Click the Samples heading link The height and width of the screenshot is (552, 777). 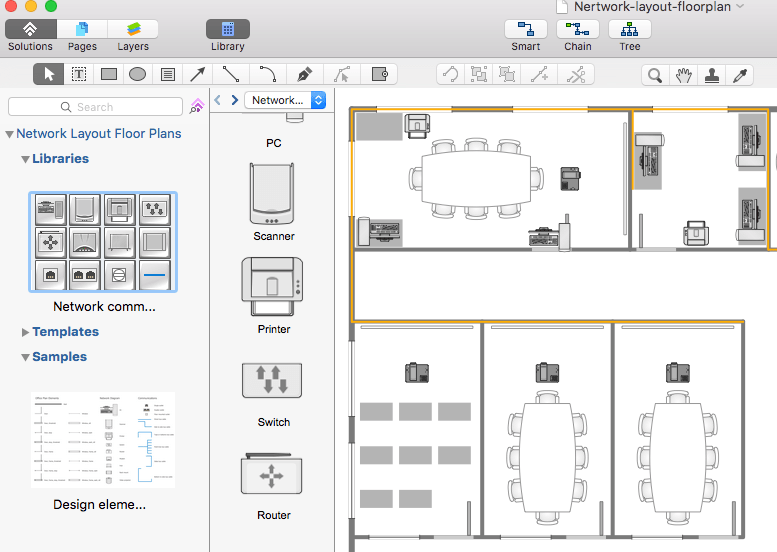(x=59, y=357)
